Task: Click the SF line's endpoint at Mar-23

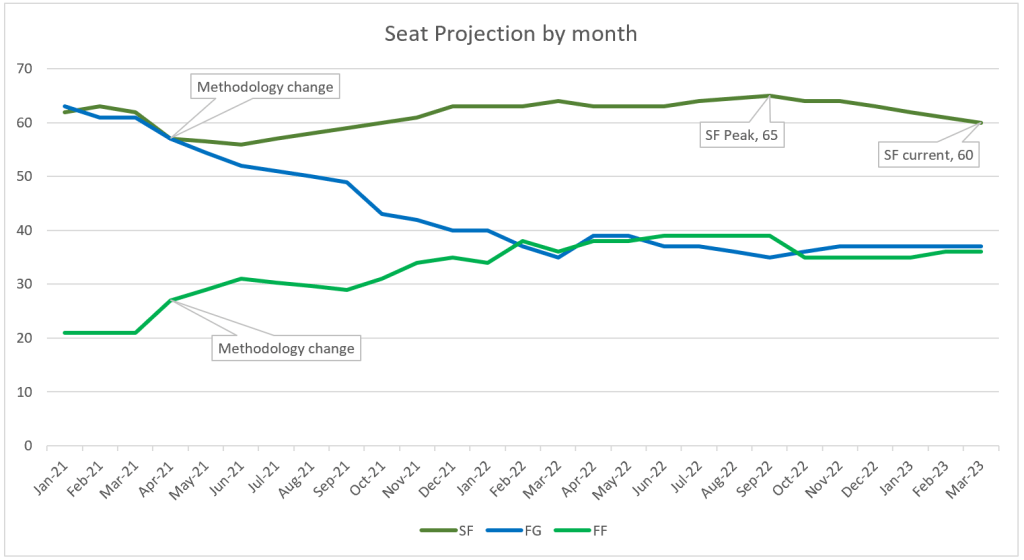Action: tap(981, 123)
